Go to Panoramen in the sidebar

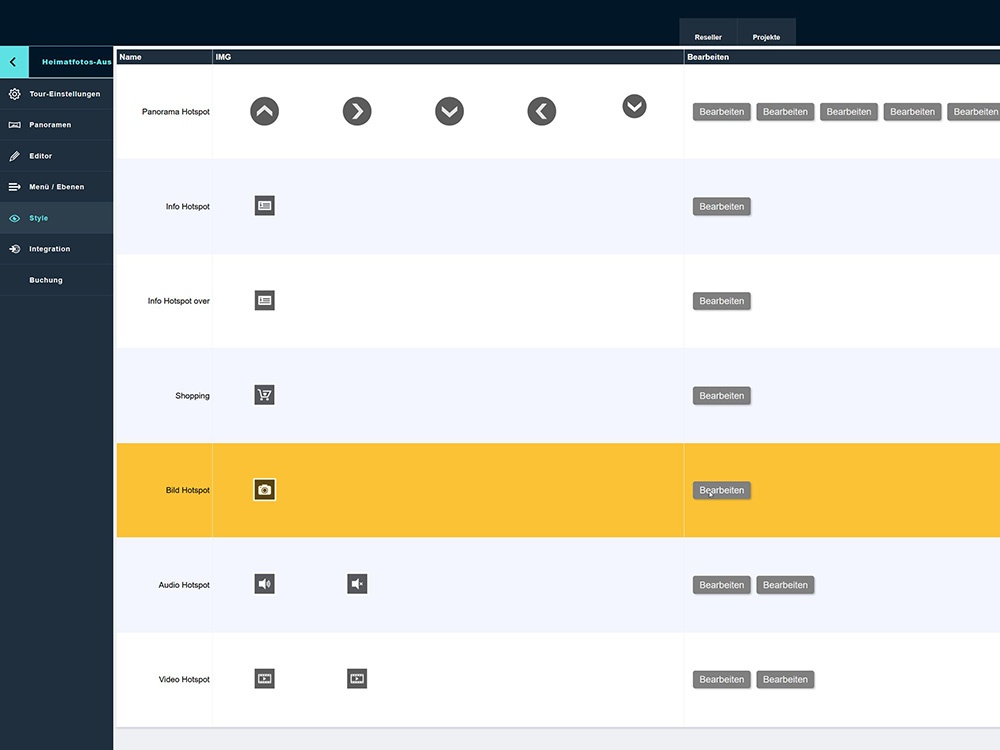tap(50, 125)
